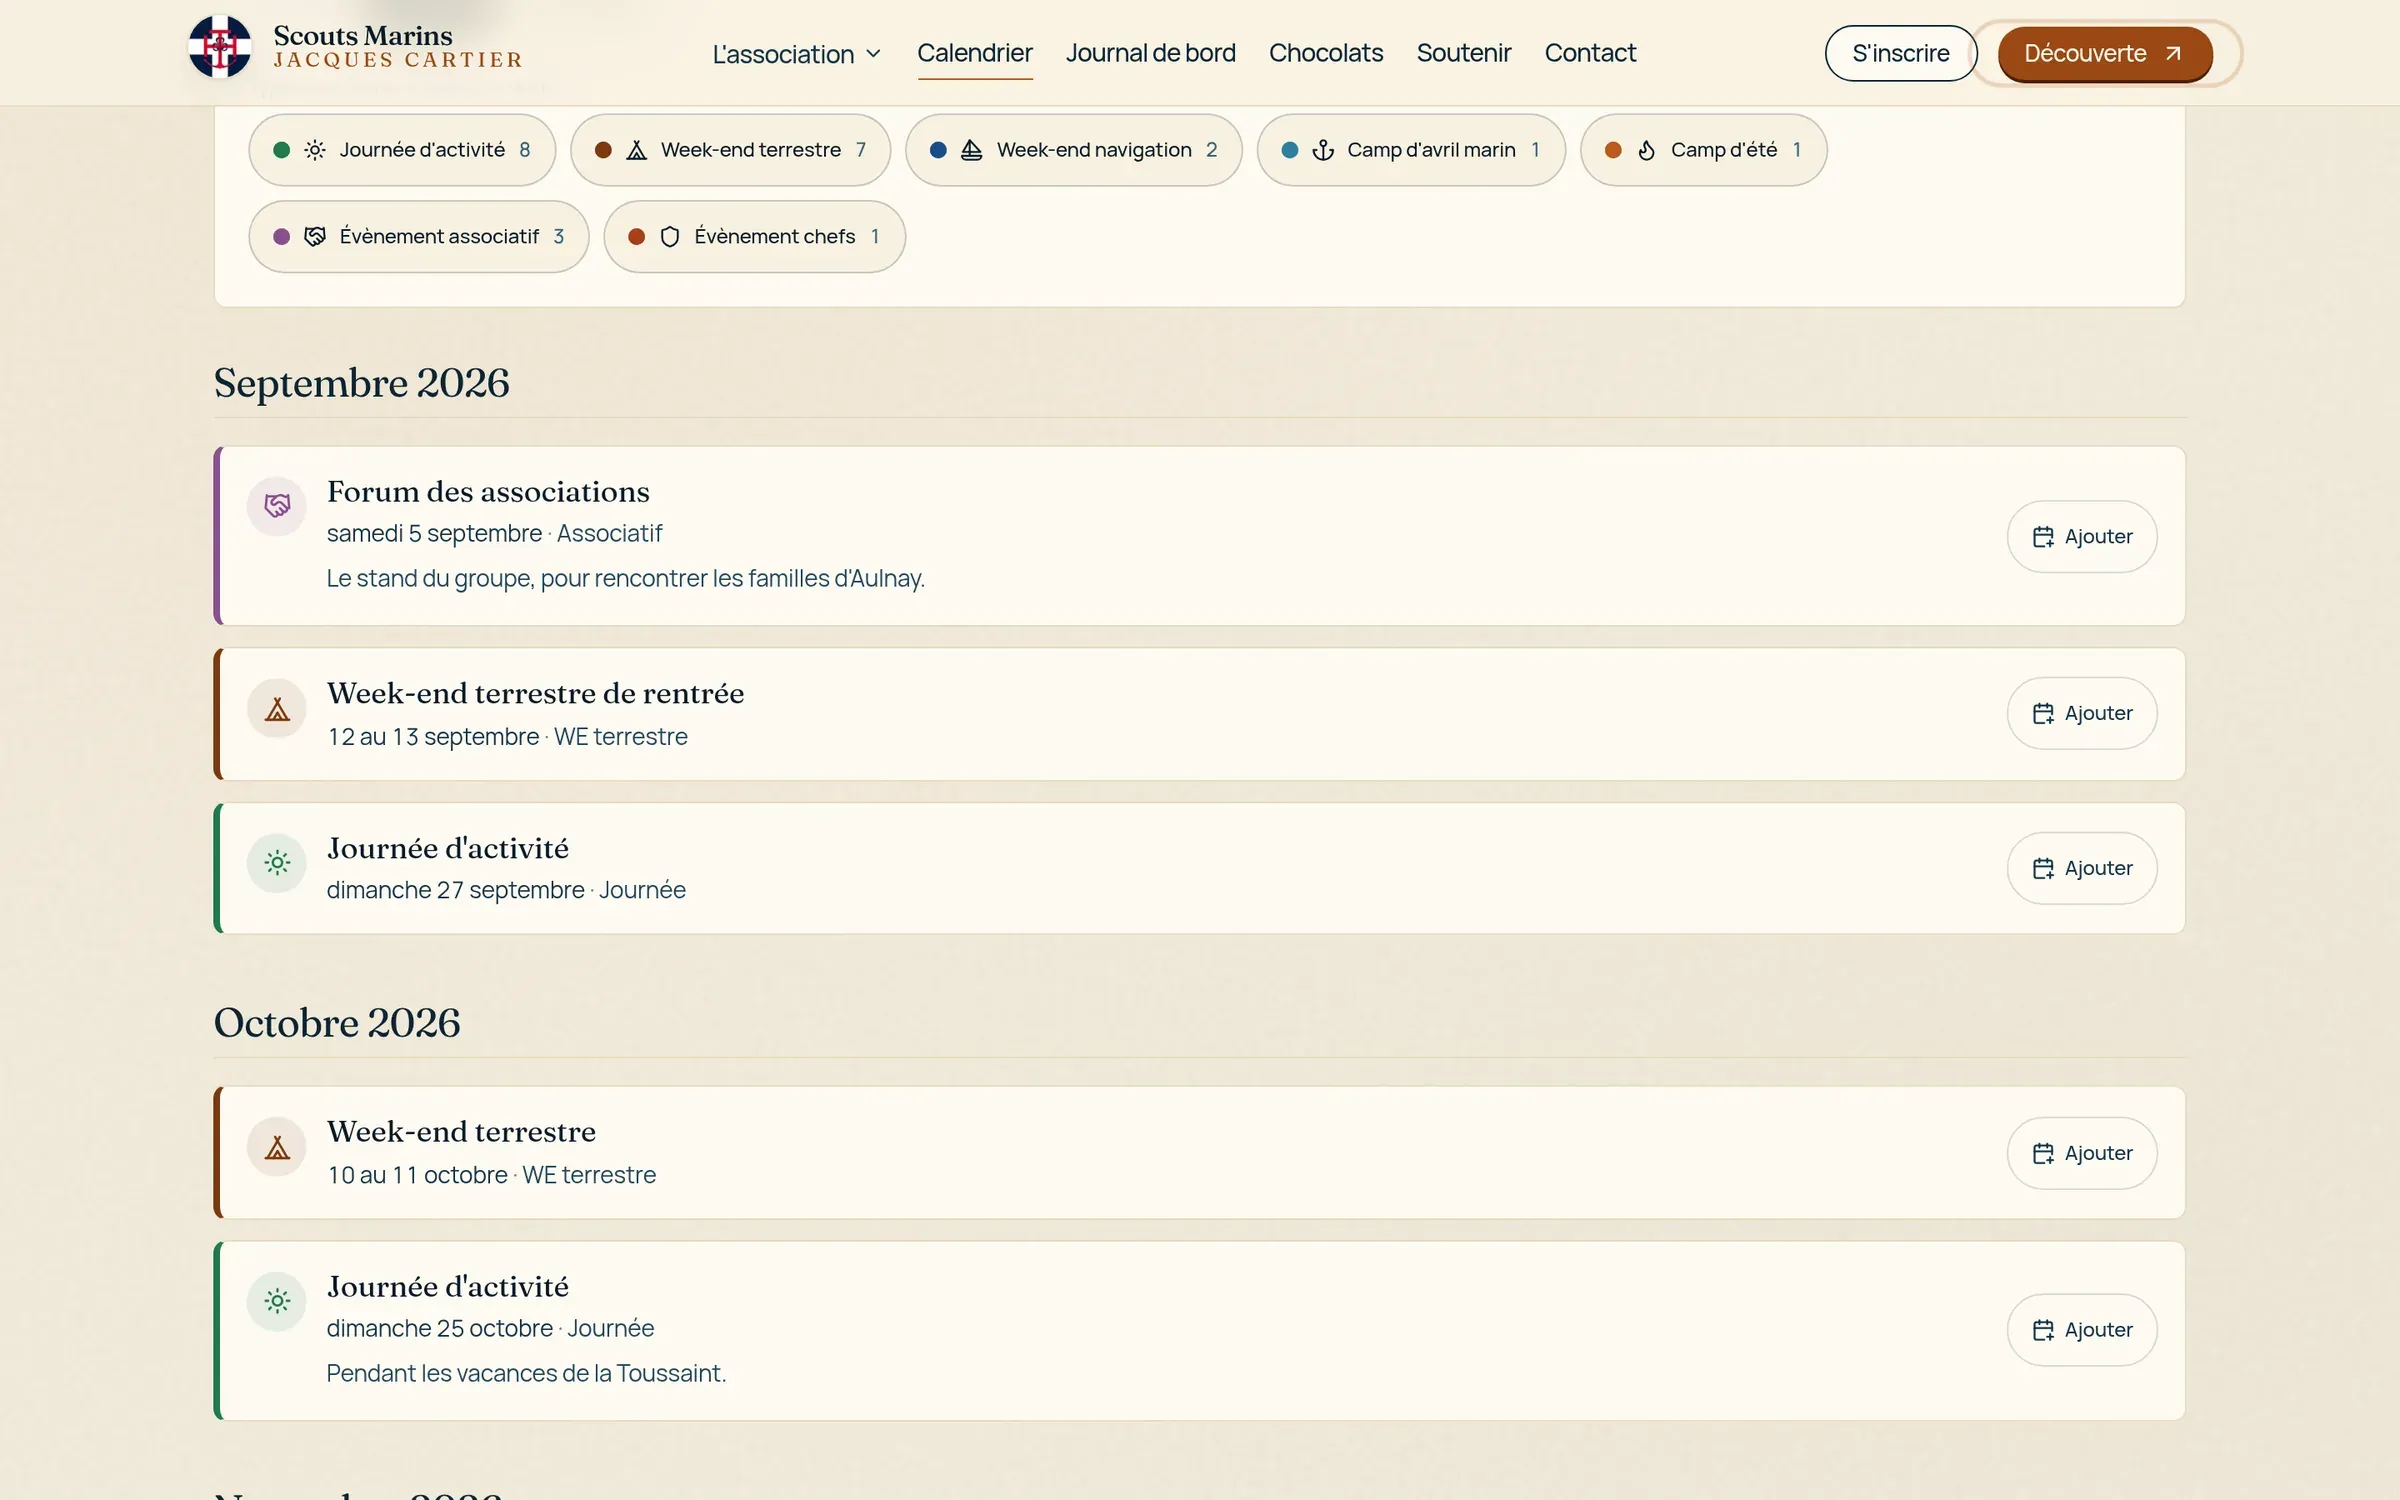Open the Soutenir nav link

pyautogui.click(x=1463, y=53)
